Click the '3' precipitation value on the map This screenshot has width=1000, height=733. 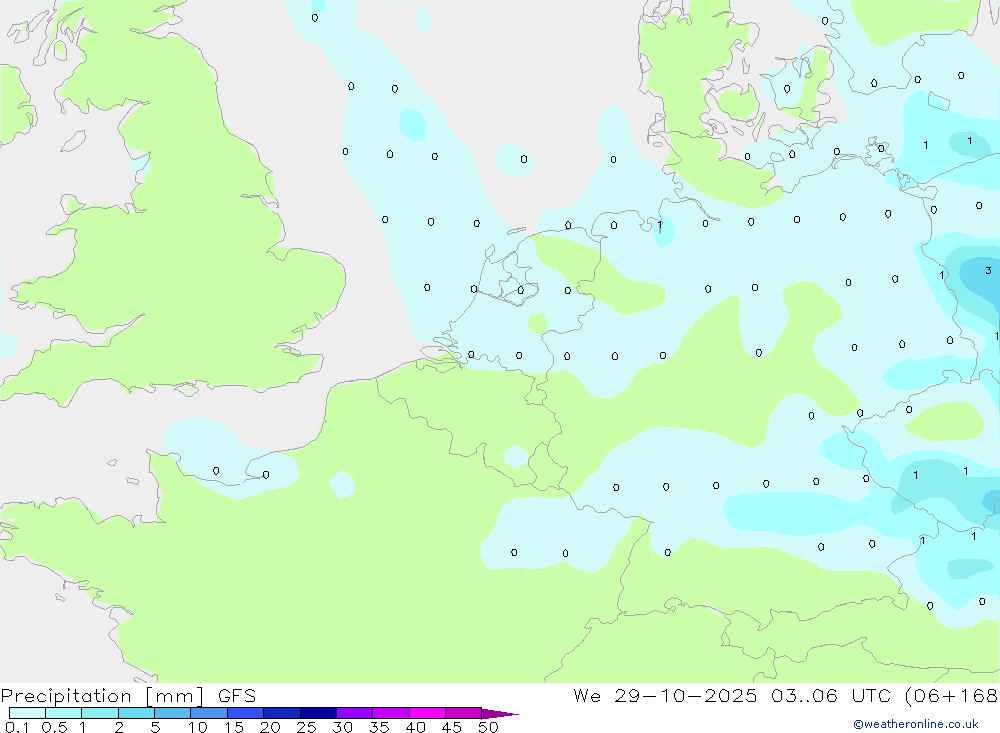click(x=988, y=270)
